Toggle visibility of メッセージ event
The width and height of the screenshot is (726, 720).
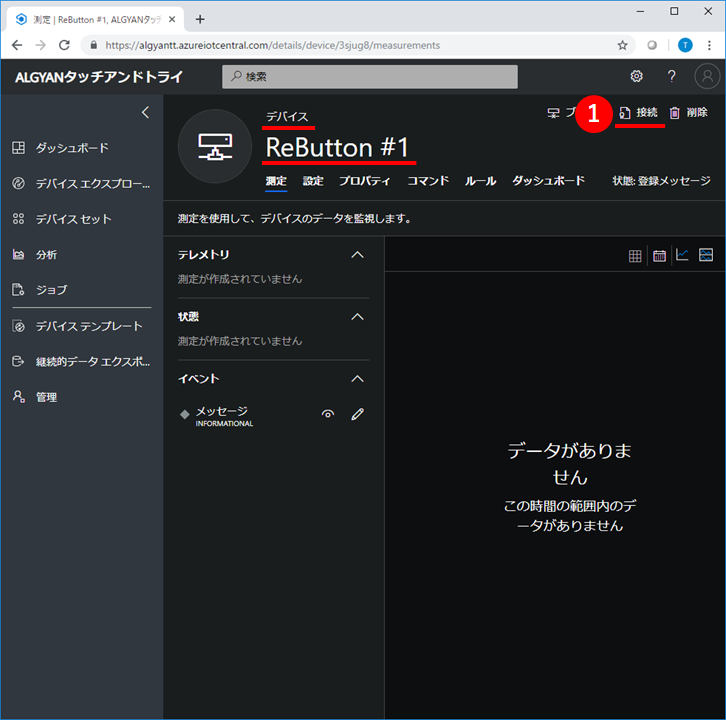point(328,414)
